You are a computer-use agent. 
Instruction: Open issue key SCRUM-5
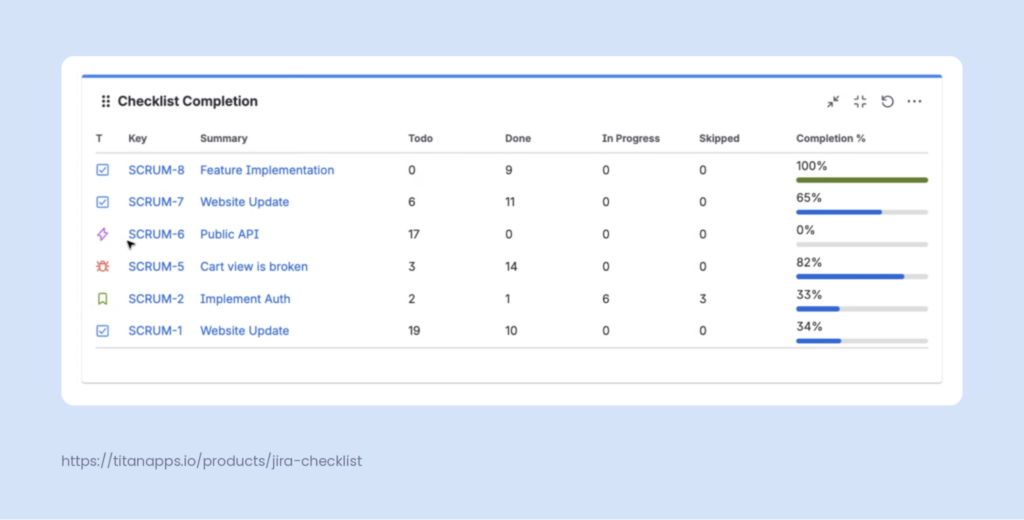click(x=156, y=267)
